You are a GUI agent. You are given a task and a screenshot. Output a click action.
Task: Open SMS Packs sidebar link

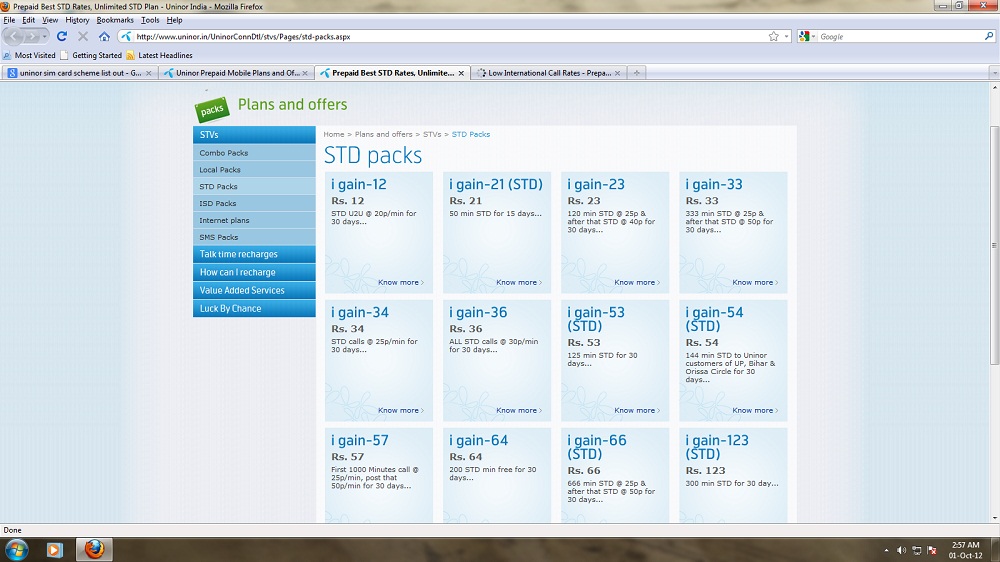coord(254,237)
